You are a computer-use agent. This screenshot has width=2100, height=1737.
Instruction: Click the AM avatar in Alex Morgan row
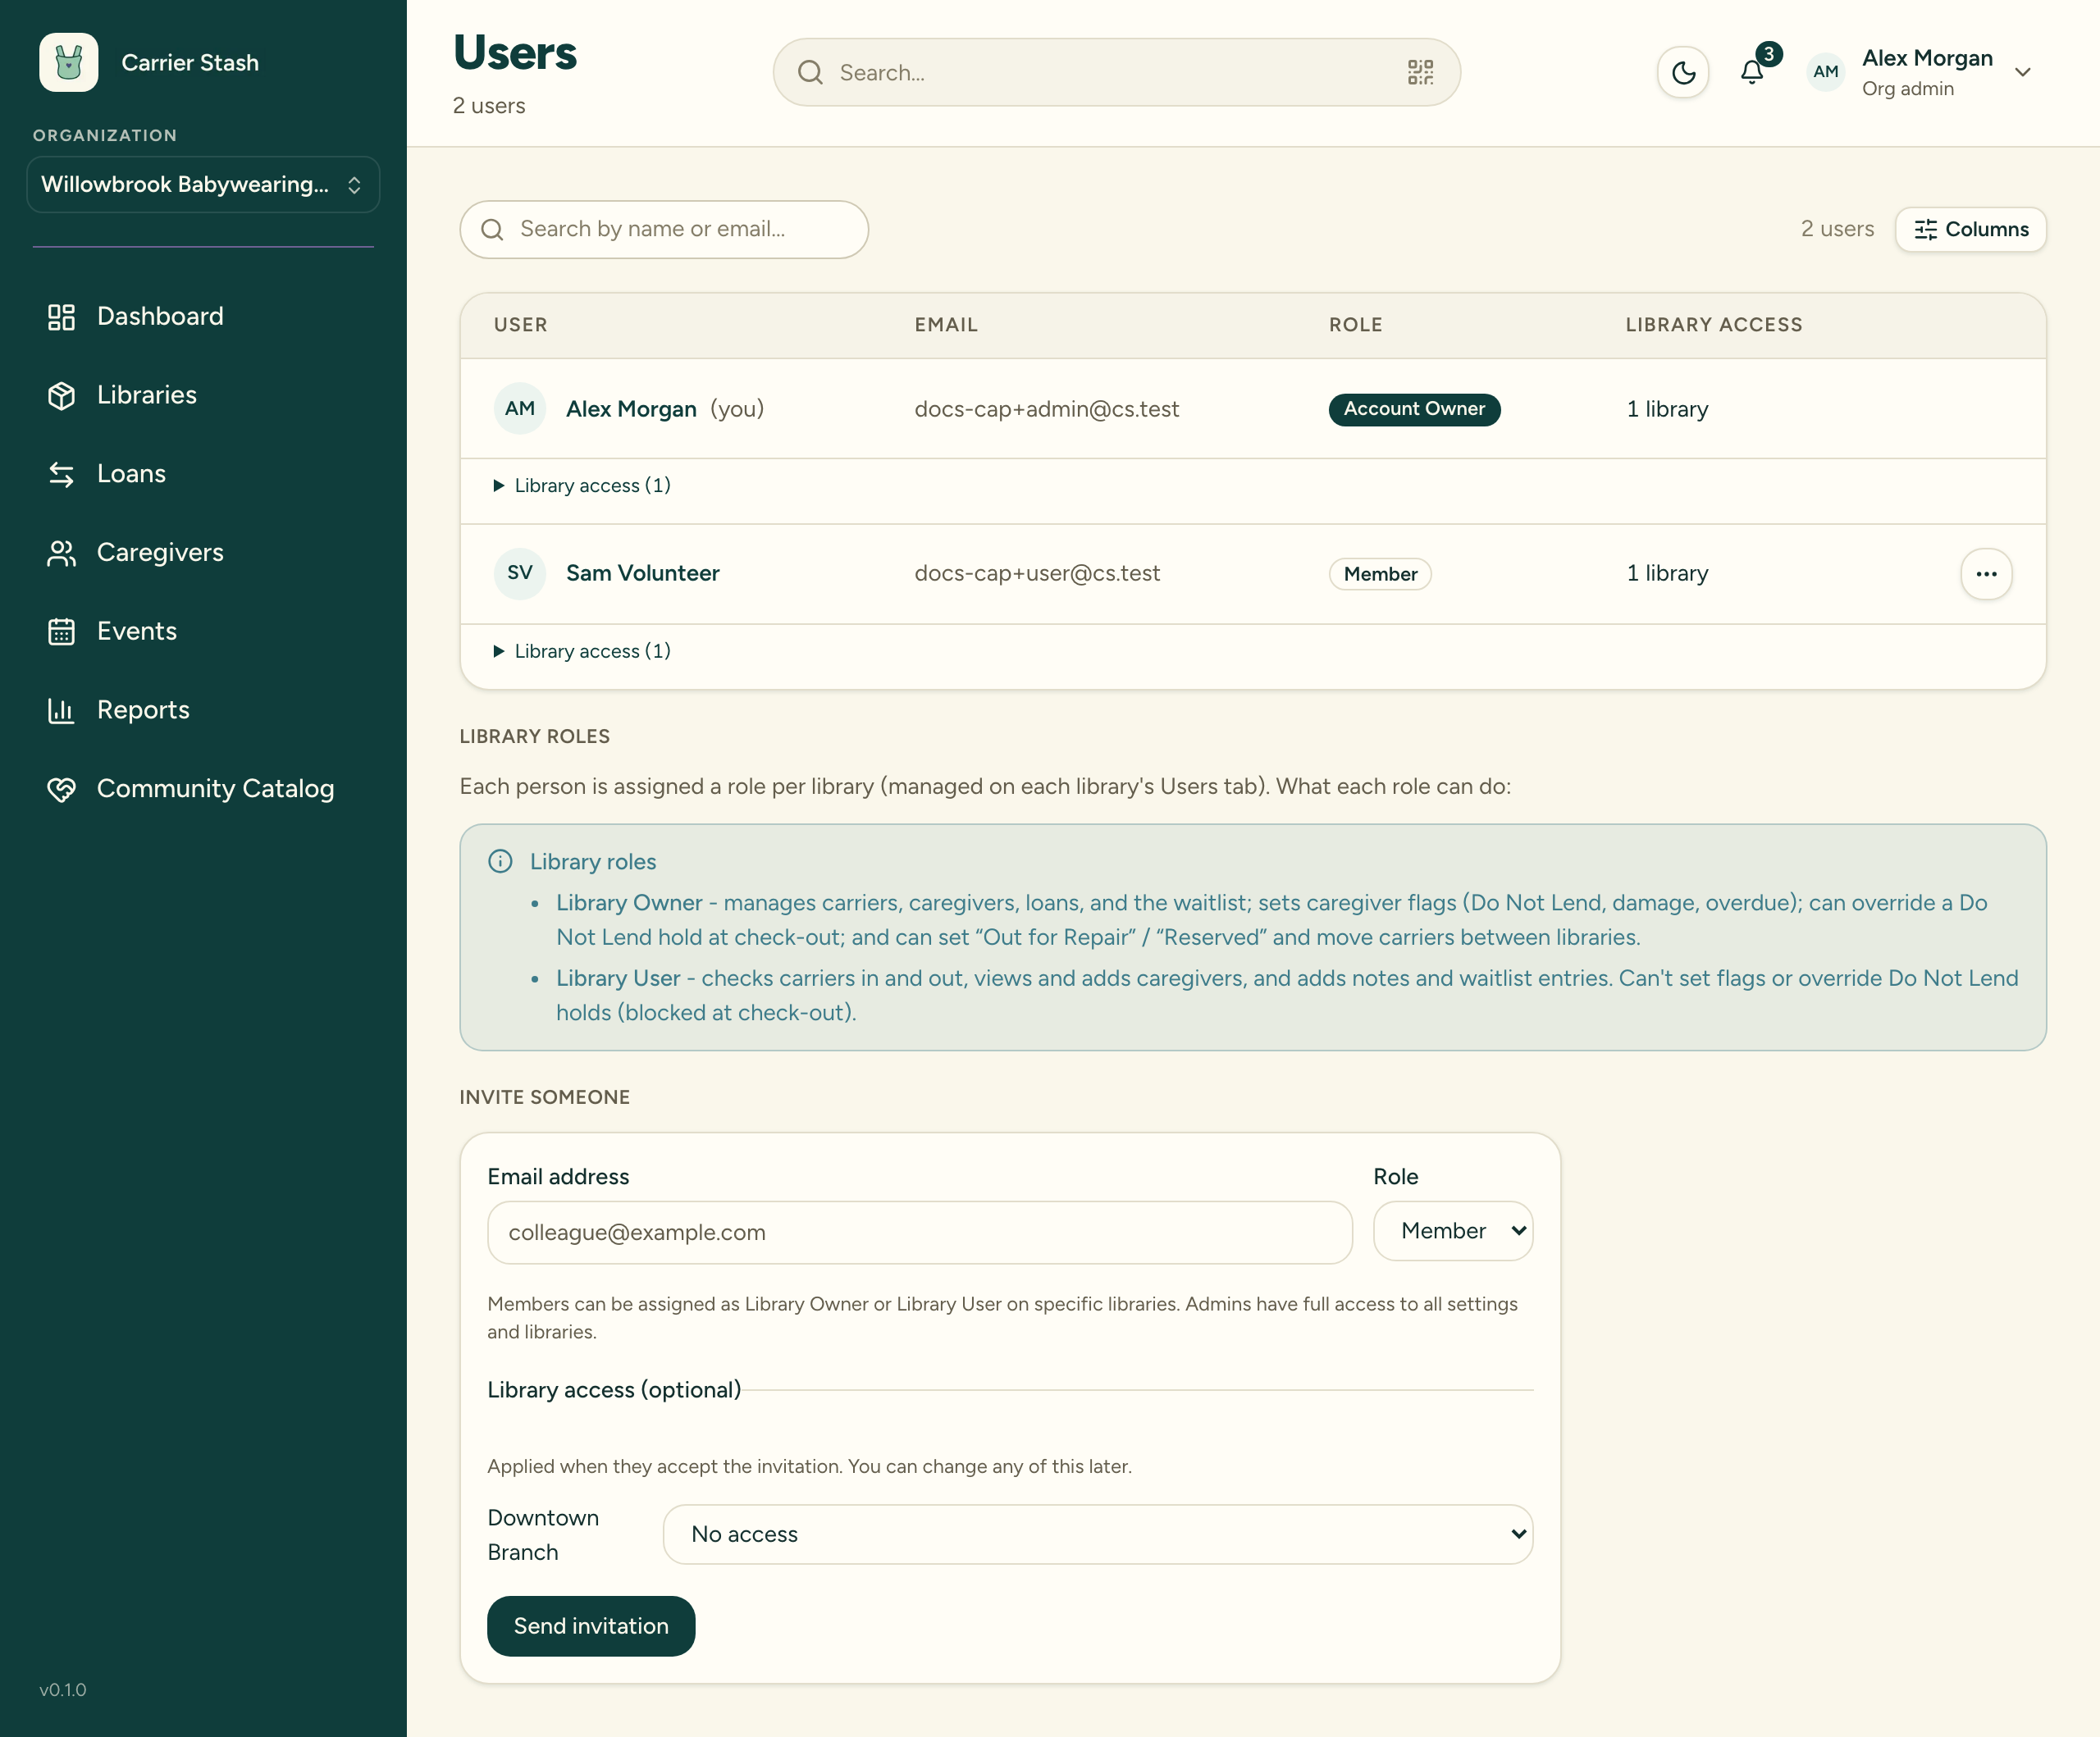pyautogui.click(x=520, y=408)
